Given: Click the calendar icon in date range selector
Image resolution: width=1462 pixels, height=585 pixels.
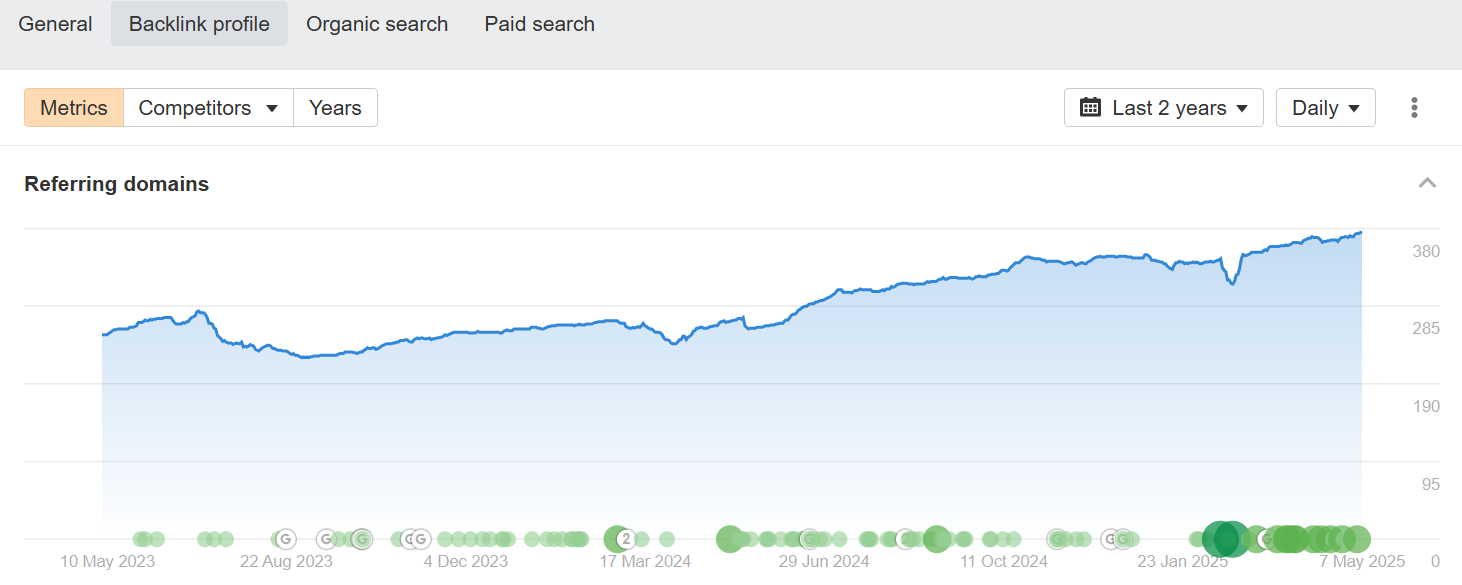Looking at the screenshot, I should point(1091,108).
